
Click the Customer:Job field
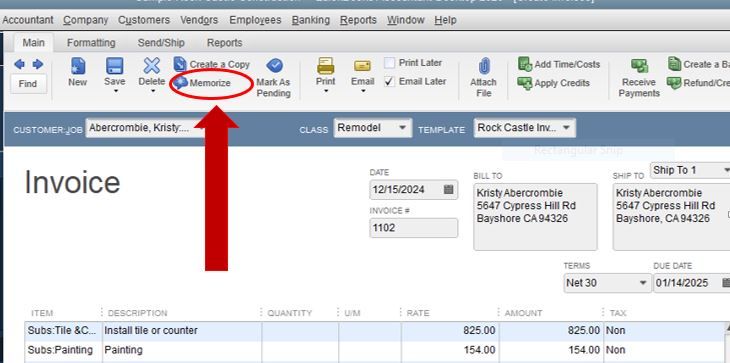click(144, 128)
